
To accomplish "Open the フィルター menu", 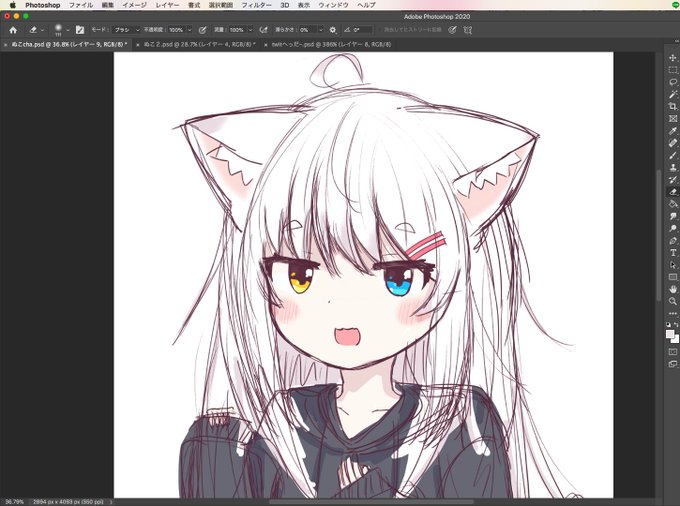I will coord(256,5).
